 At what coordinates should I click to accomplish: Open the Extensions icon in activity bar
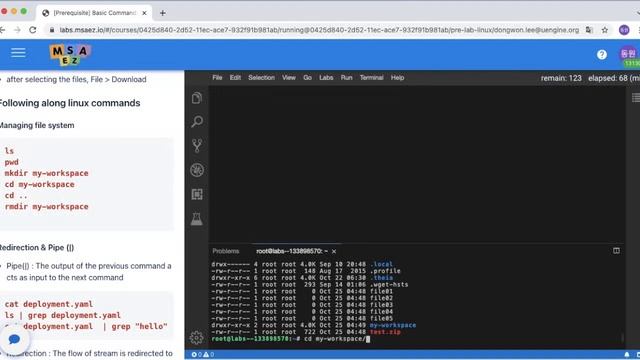coord(197,194)
